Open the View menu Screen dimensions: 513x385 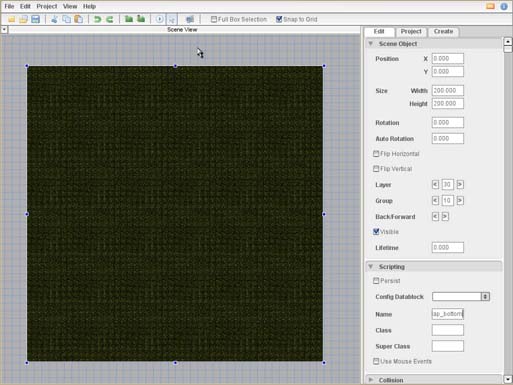(x=70, y=6)
